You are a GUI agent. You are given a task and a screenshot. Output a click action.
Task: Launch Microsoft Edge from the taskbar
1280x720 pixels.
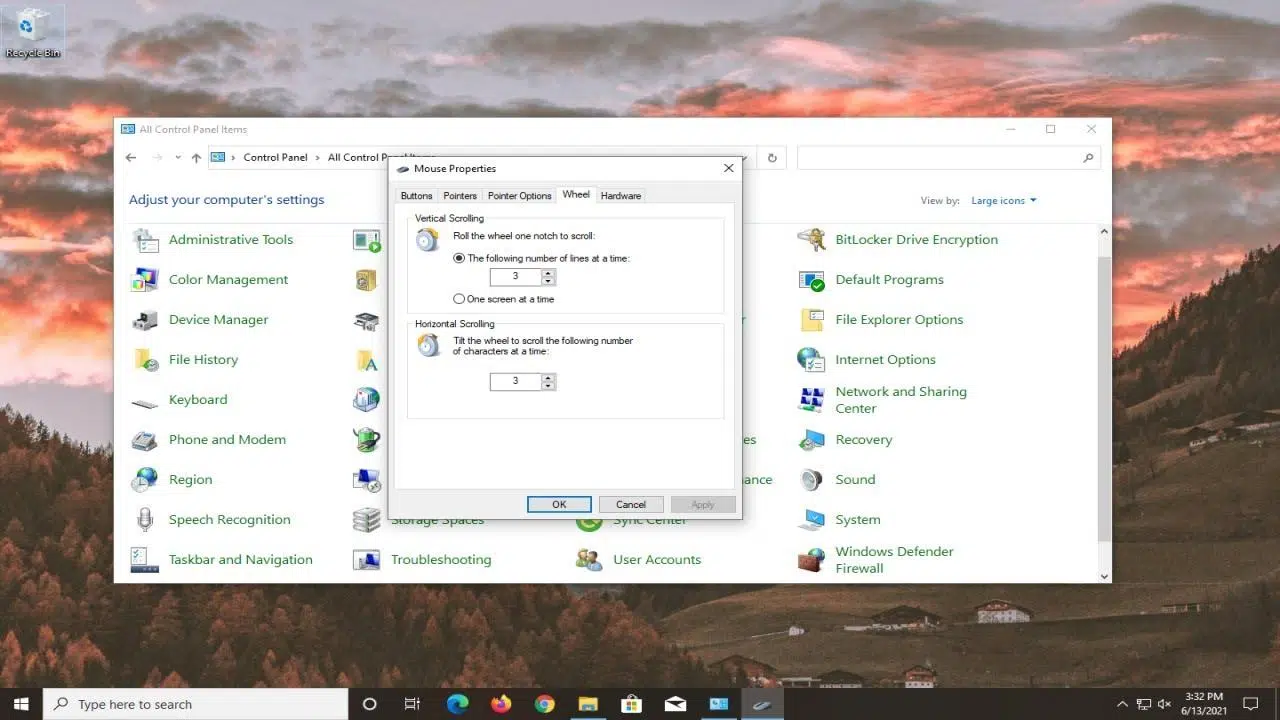point(457,704)
